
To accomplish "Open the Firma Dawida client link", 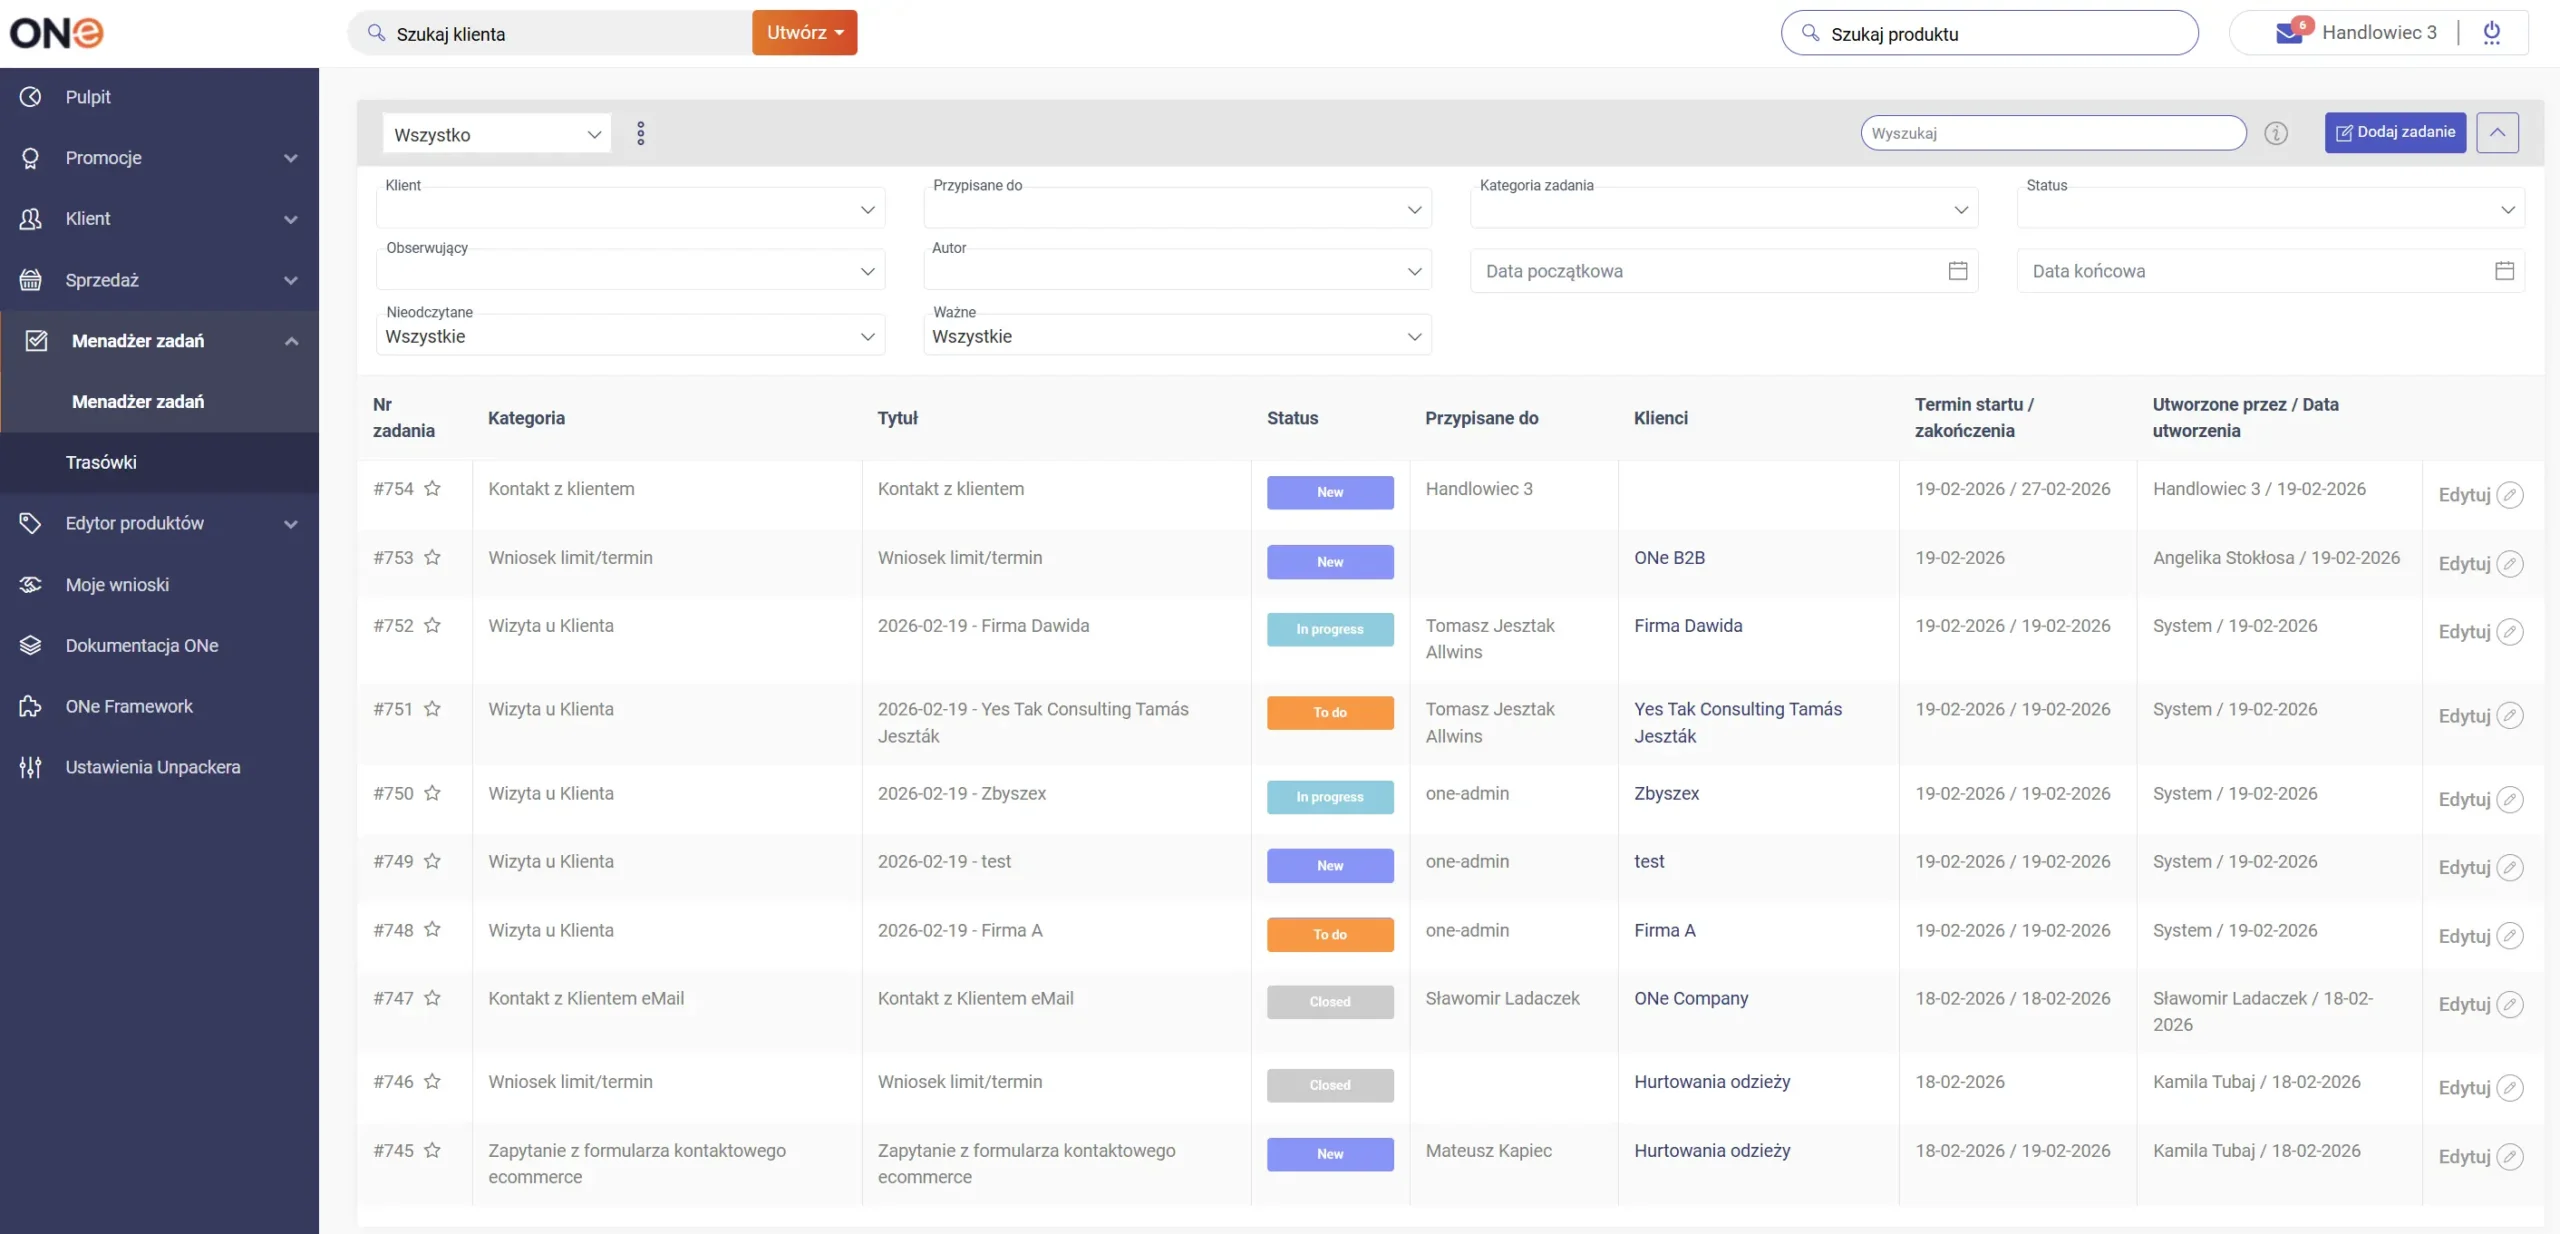I will coord(1688,626).
